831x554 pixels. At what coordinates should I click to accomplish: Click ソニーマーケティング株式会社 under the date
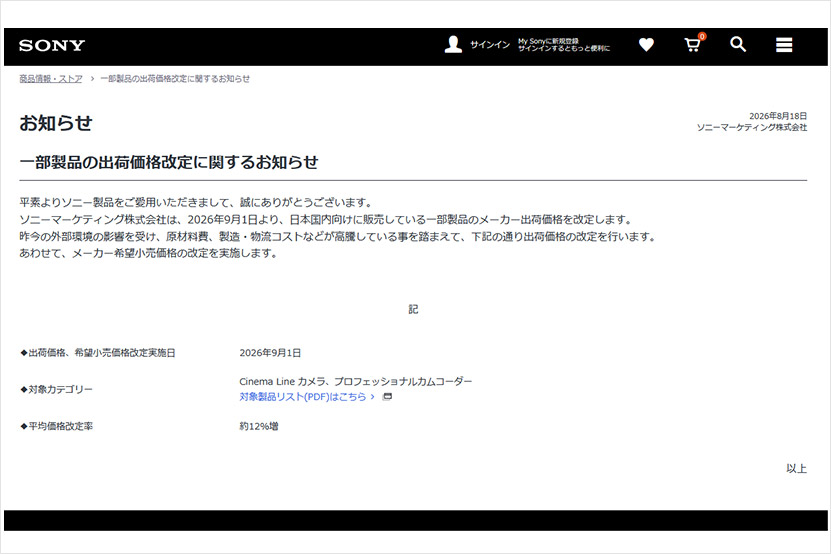pyautogui.click(x=752, y=127)
